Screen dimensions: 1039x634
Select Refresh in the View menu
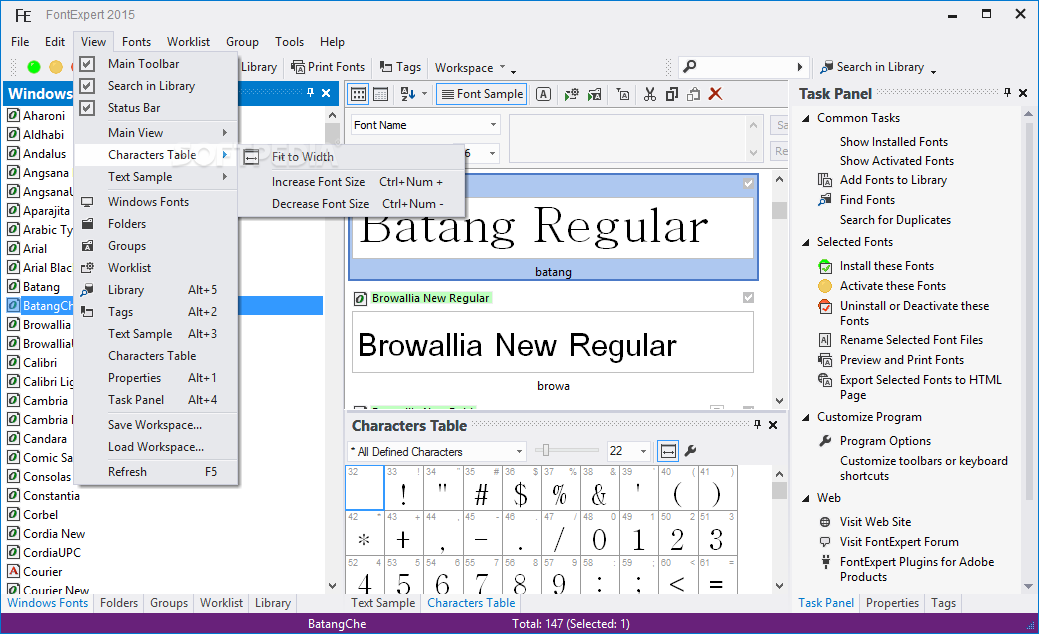[x=156, y=472]
